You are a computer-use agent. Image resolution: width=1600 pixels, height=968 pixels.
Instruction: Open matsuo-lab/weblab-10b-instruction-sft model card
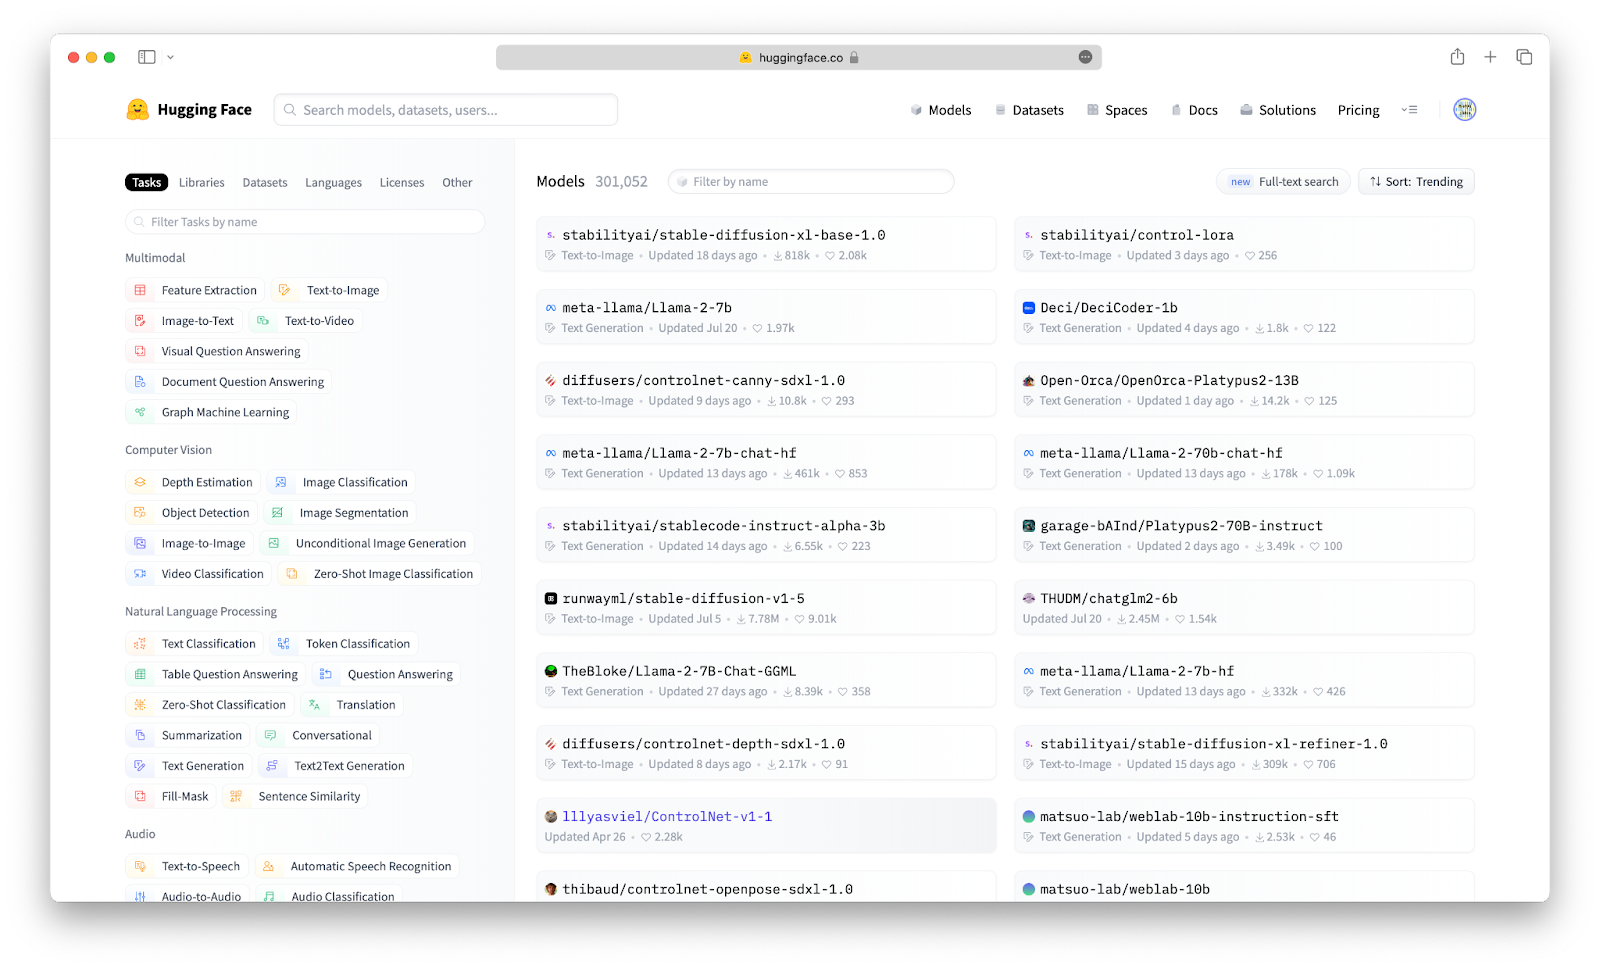(1244, 826)
